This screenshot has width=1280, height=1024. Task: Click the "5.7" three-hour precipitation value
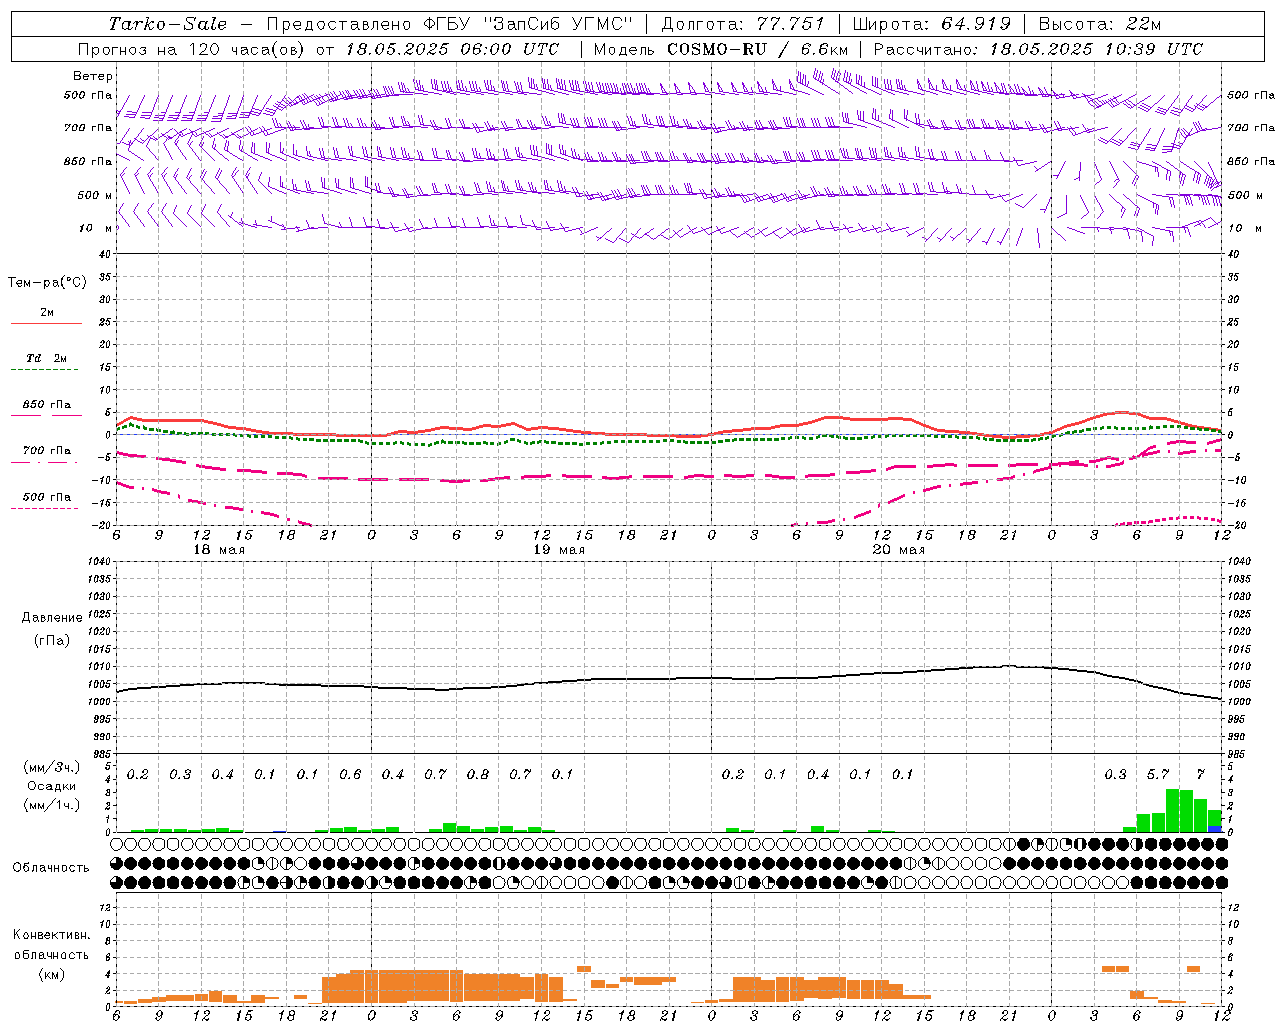coord(1158,775)
